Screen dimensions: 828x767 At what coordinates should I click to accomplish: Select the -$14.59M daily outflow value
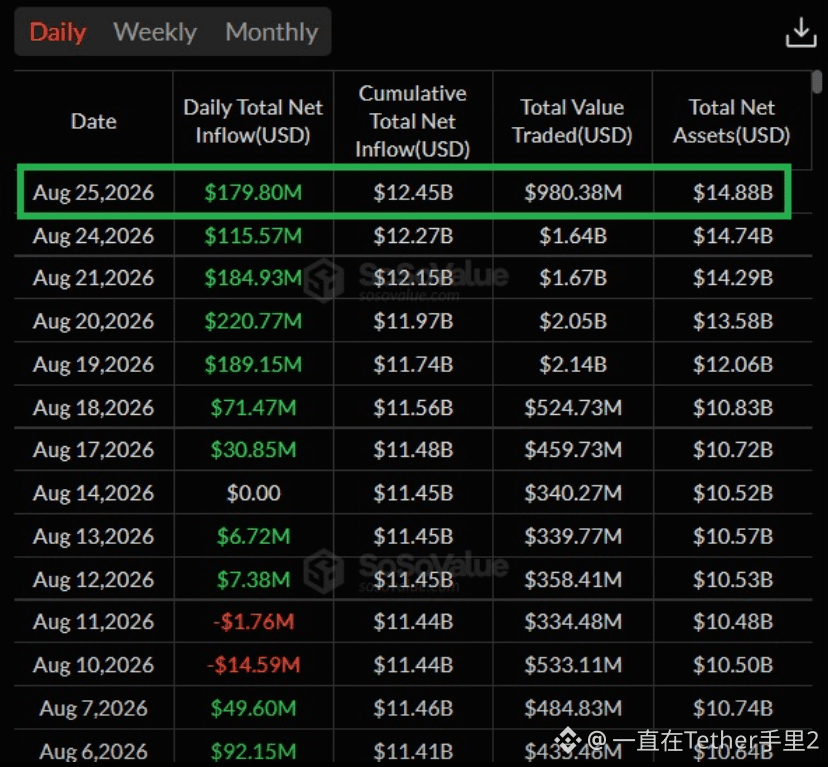[253, 665]
